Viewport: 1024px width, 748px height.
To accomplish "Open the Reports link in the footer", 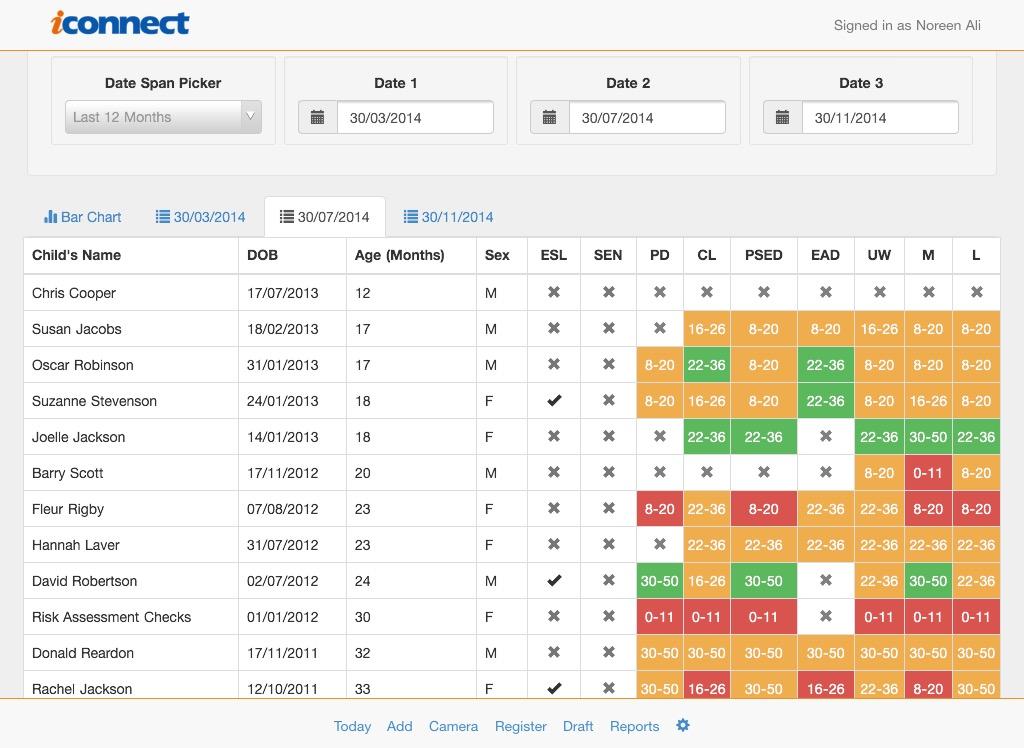I will coord(634,726).
